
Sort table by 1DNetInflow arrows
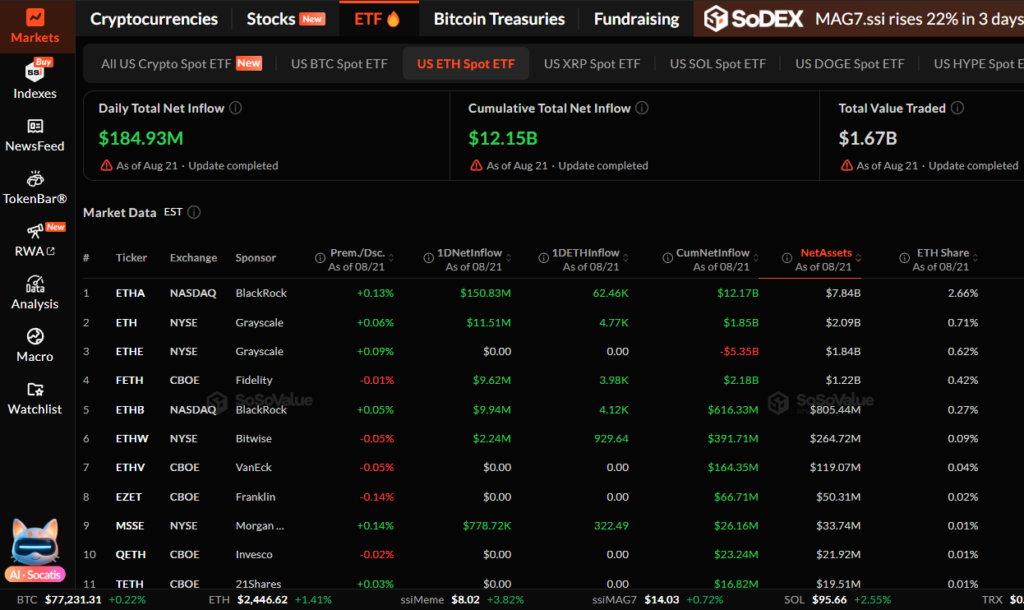(x=509, y=258)
